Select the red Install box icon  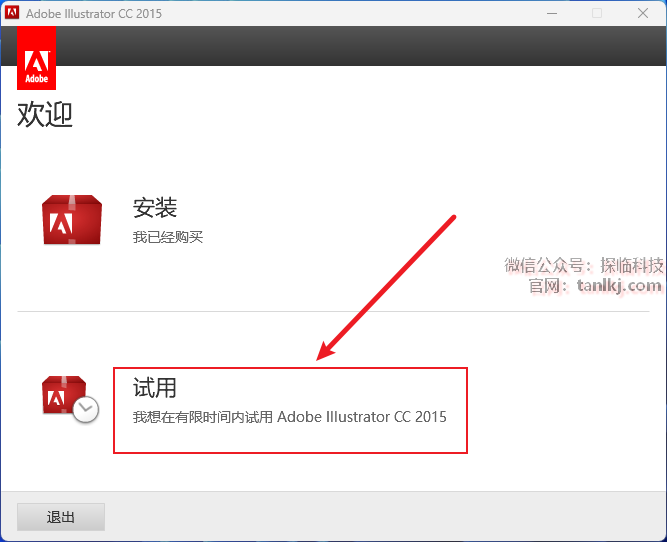[x=71, y=220]
